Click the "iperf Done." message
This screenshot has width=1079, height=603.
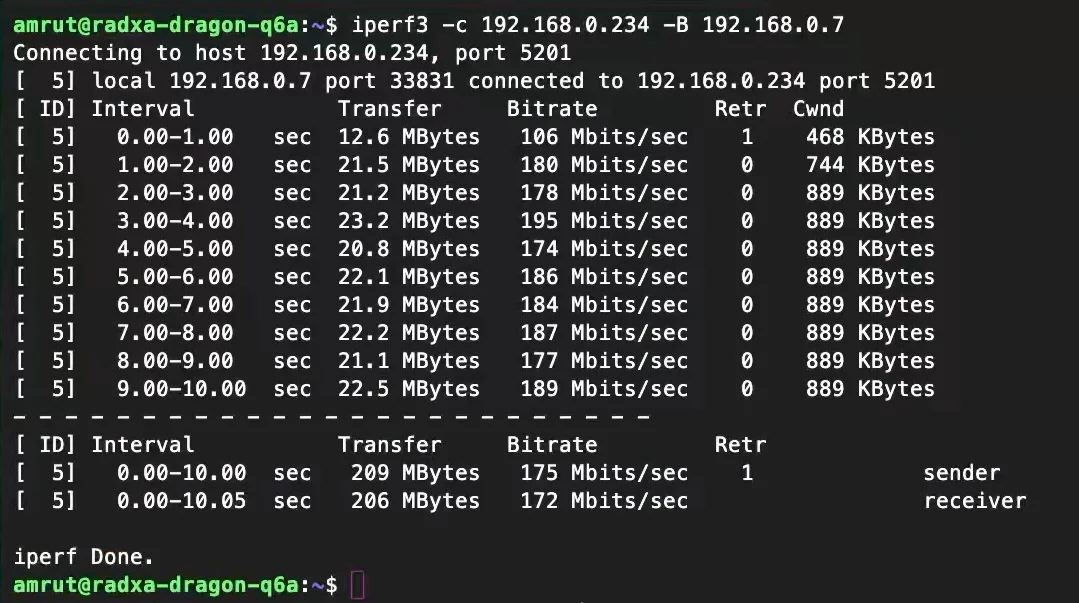coord(84,557)
